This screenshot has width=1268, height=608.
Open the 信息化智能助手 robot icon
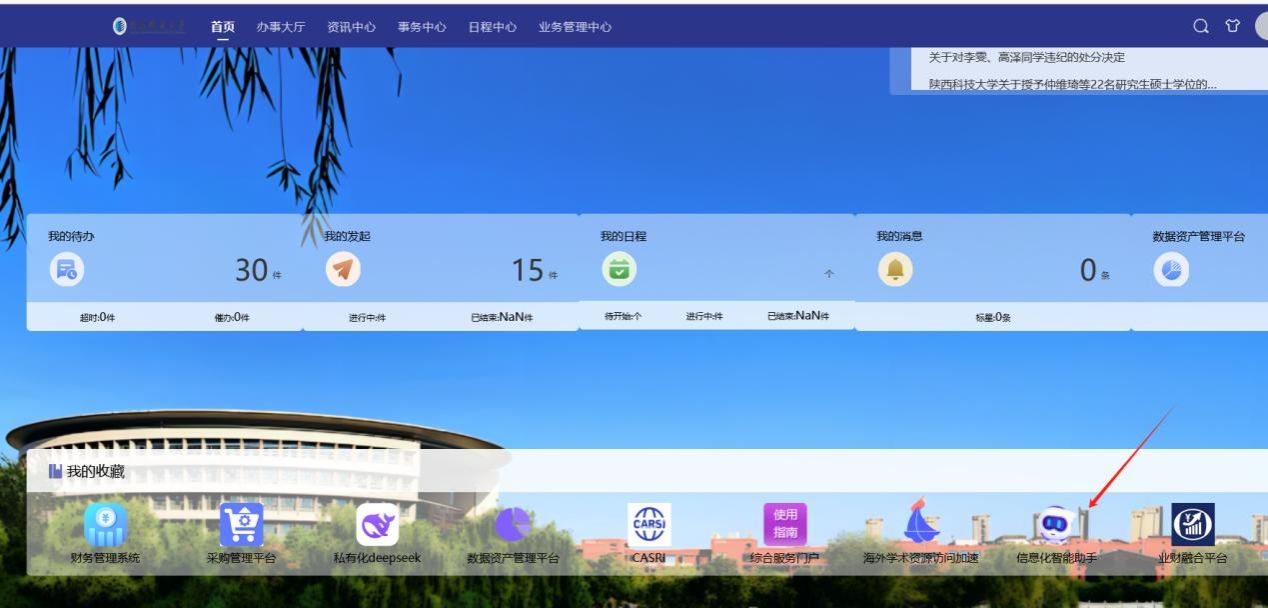tap(1056, 525)
